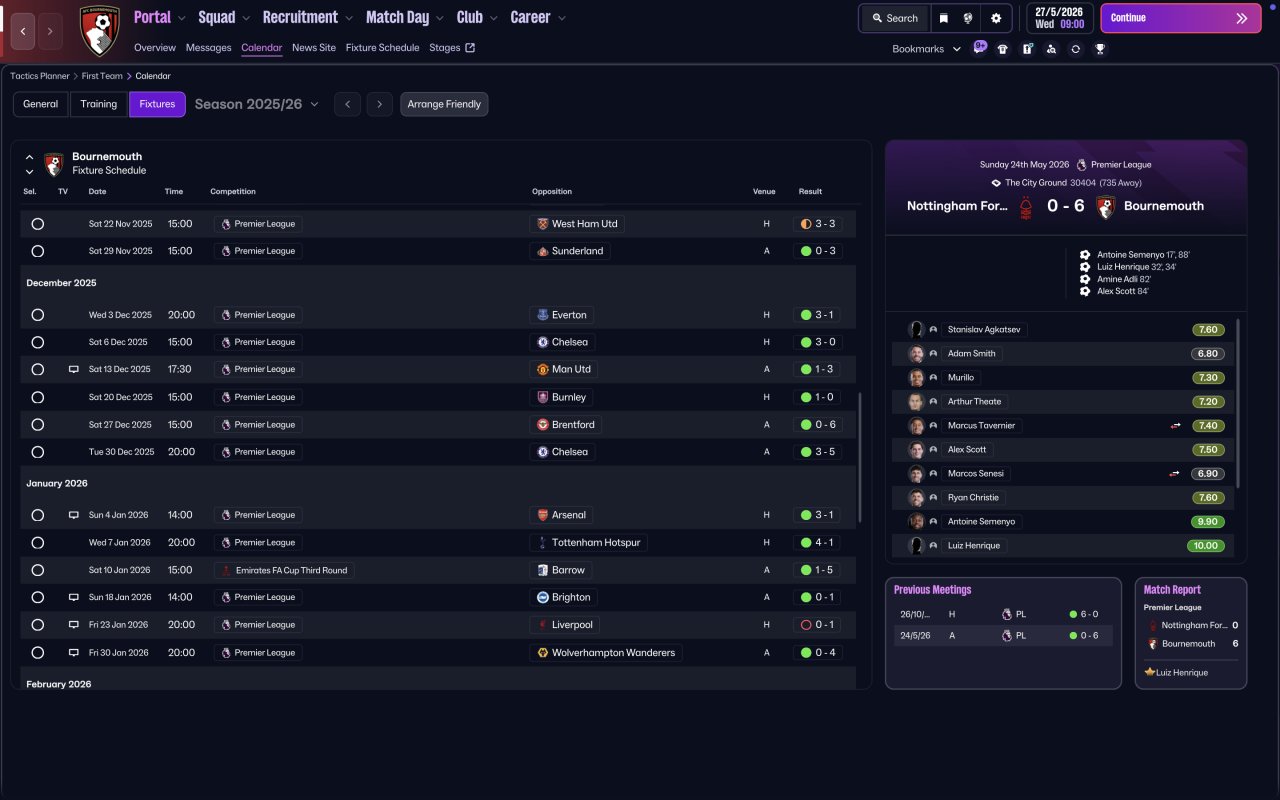Click the Nottingham Forest crest in match summary
The image size is (1280, 800).
[x=1025, y=207]
